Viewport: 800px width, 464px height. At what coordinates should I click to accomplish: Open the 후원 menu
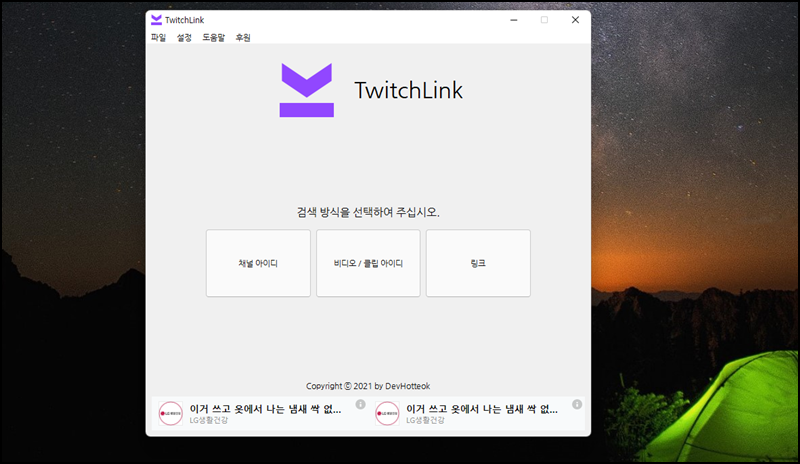[x=243, y=37]
